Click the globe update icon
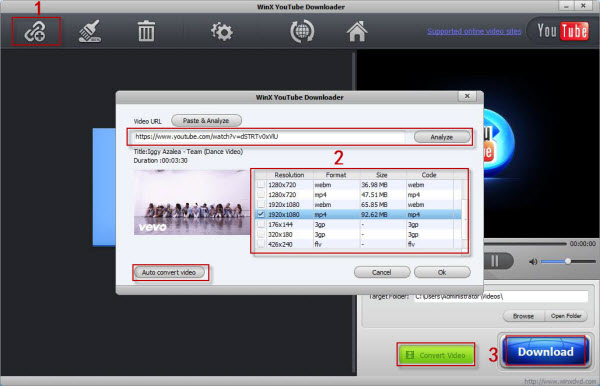The image size is (600, 386). (x=302, y=31)
